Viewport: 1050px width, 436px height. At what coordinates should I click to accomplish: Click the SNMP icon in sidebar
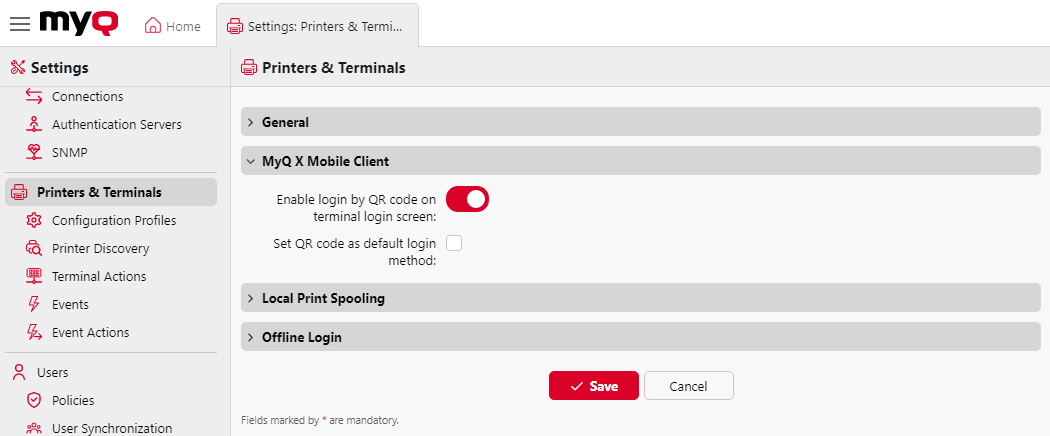click(34, 153)
